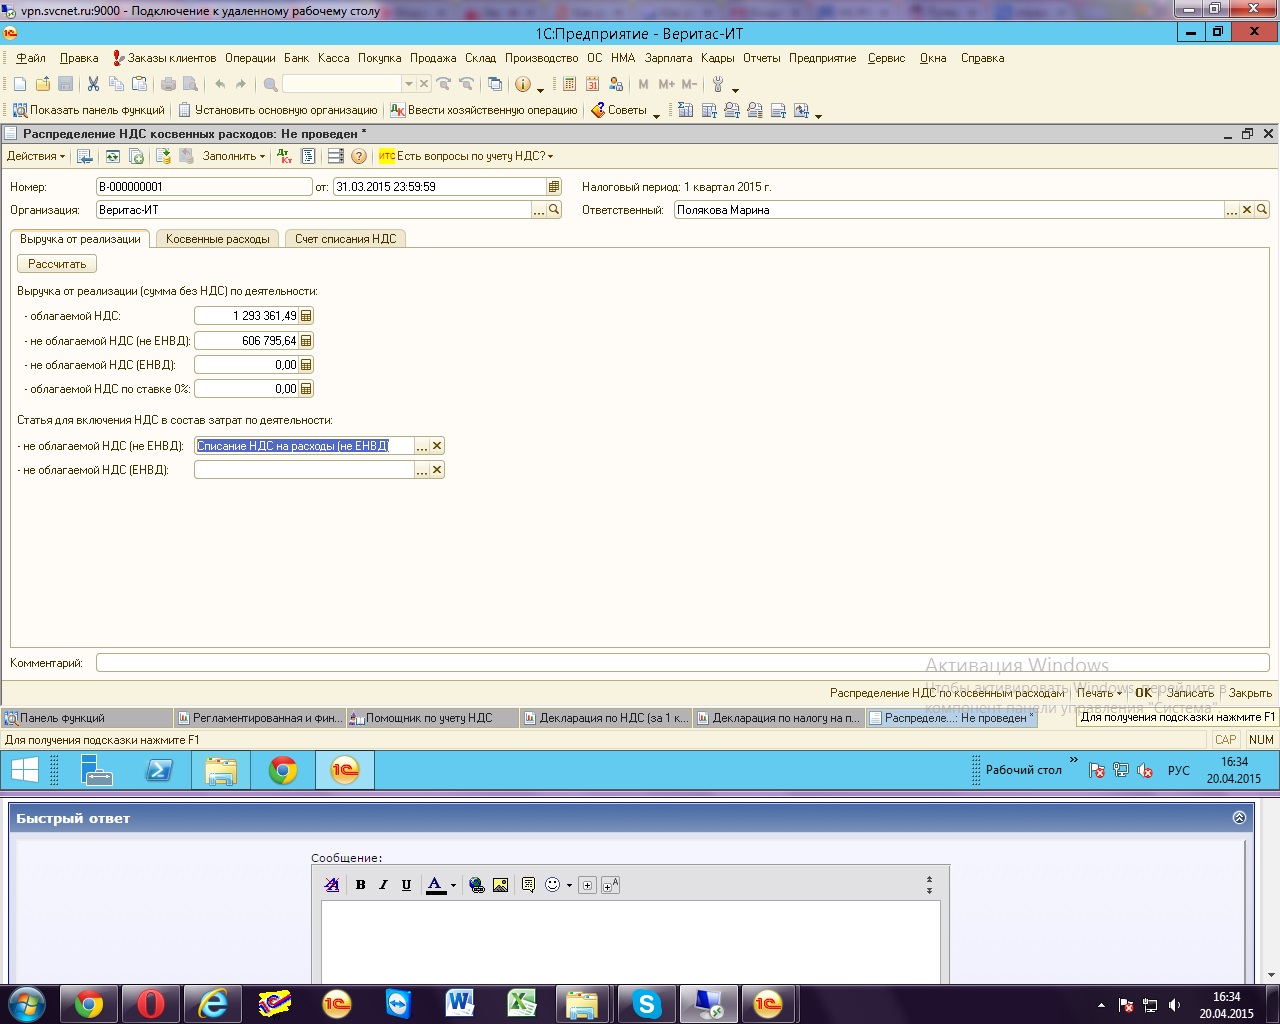
Task: Open the Печать dropdown at bottom
Action: click(x=1099, y=693)
